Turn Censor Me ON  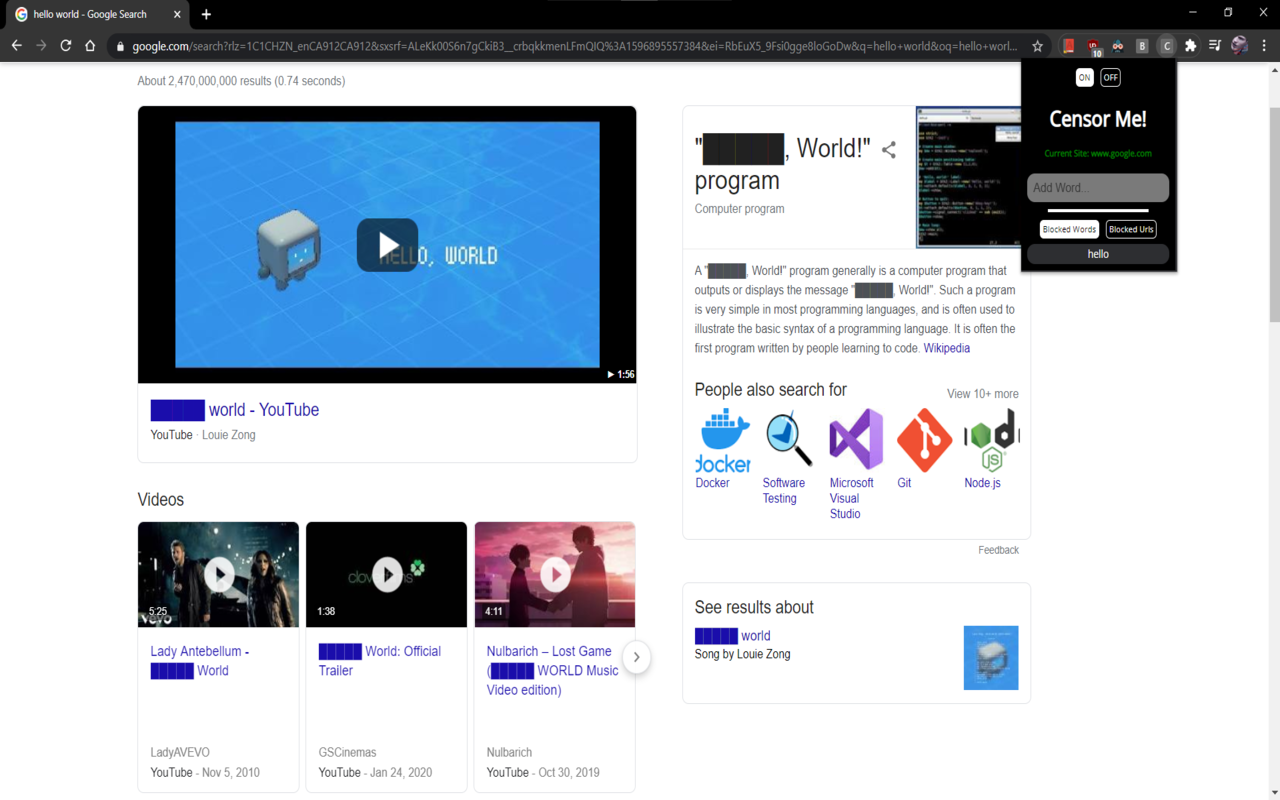(x=1084, y=77)
